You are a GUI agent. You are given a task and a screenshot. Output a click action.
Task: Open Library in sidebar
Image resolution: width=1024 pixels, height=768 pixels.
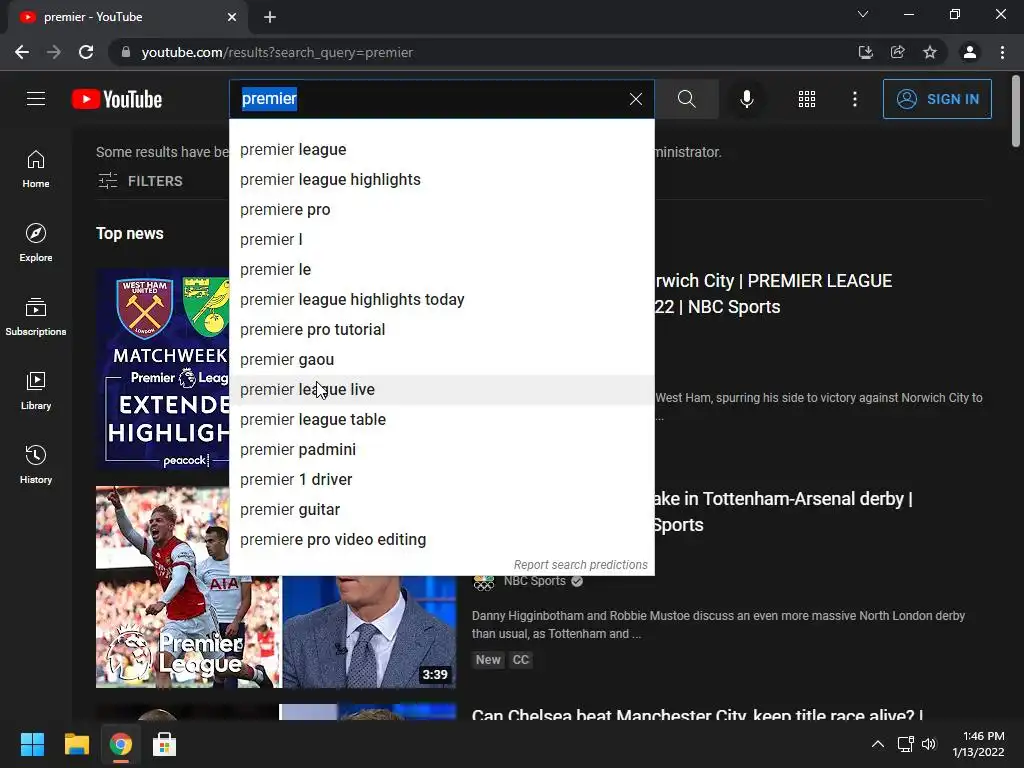pyautogui.click(x=36, y=391)
